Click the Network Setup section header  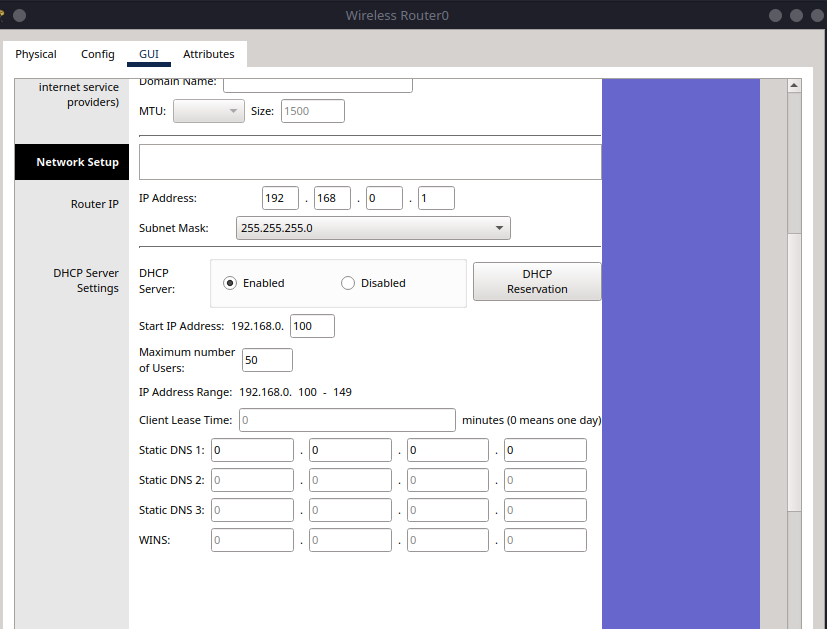pos(72,162)
